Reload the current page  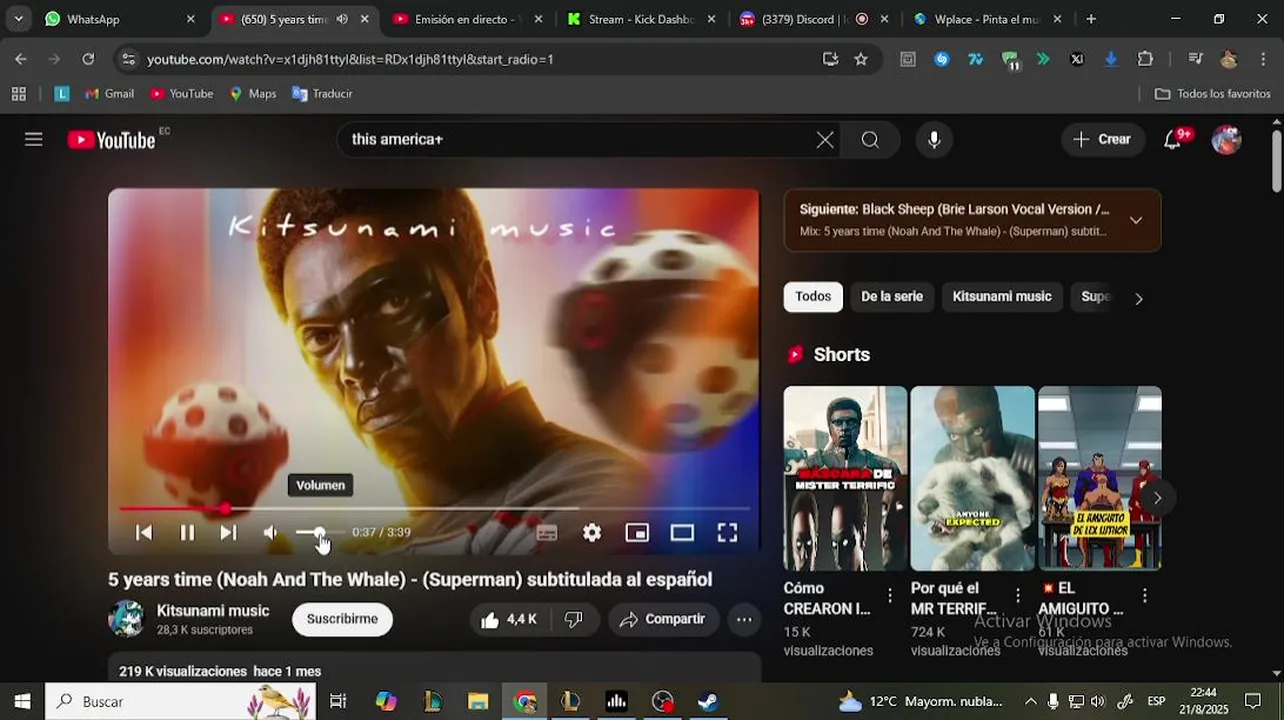pyautogui.click(x=88, y=59)
